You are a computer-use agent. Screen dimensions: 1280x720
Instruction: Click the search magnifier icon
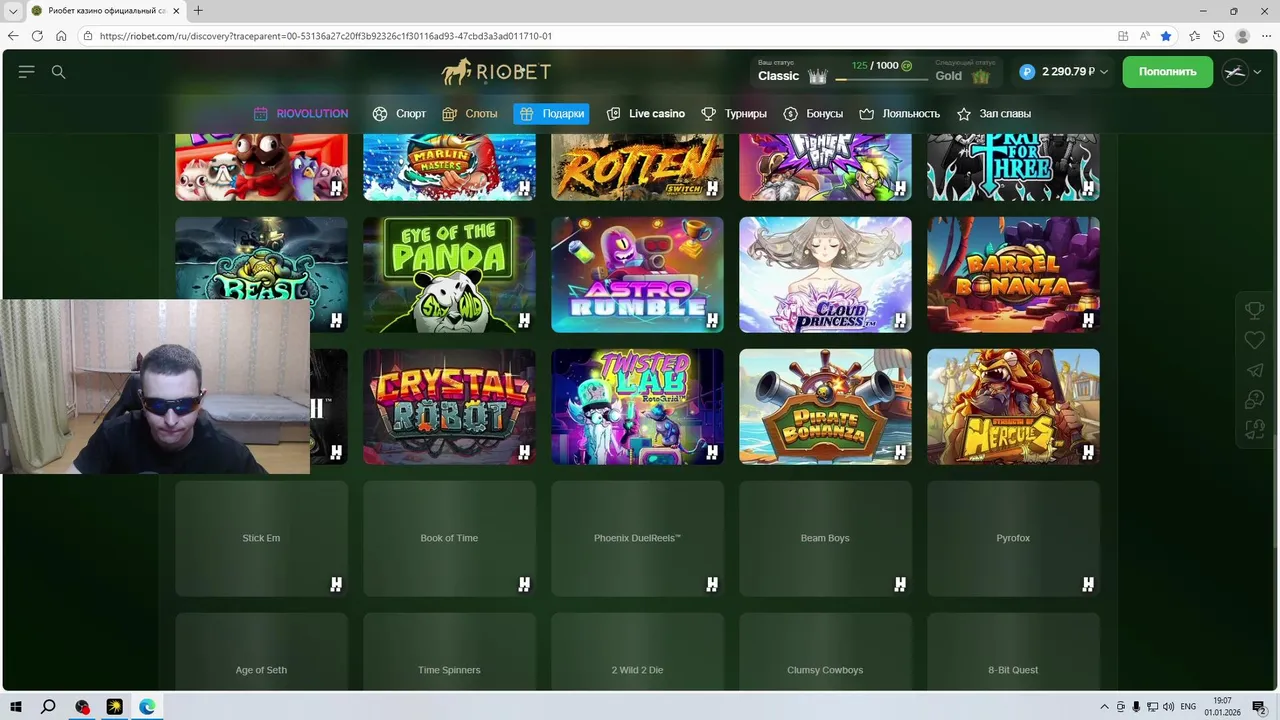pos(59,72)
